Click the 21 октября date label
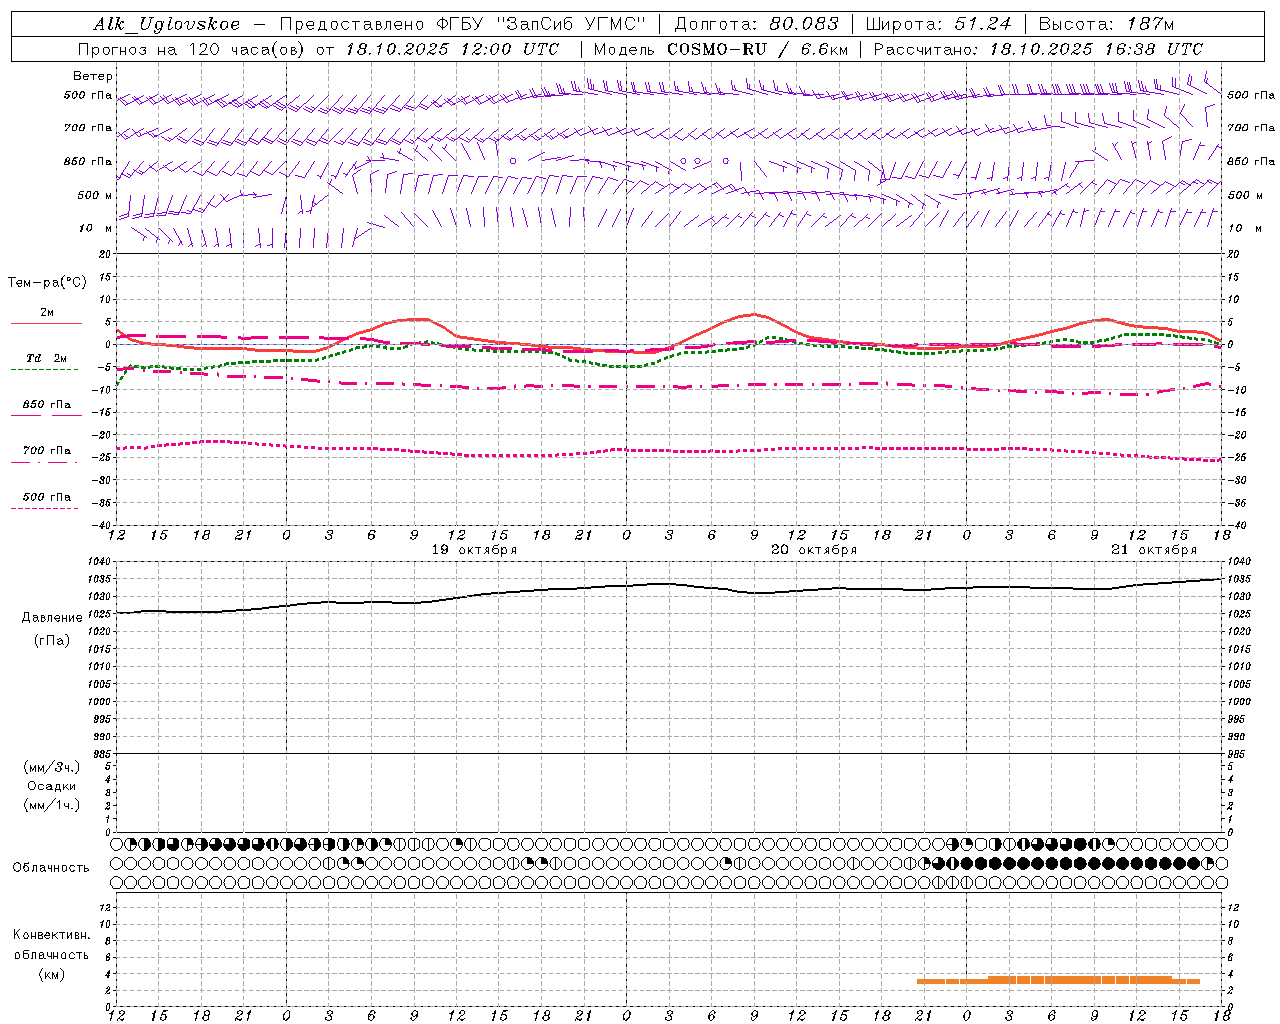The width and height of the screenshot is (1280, 1024). (1154, 550)
